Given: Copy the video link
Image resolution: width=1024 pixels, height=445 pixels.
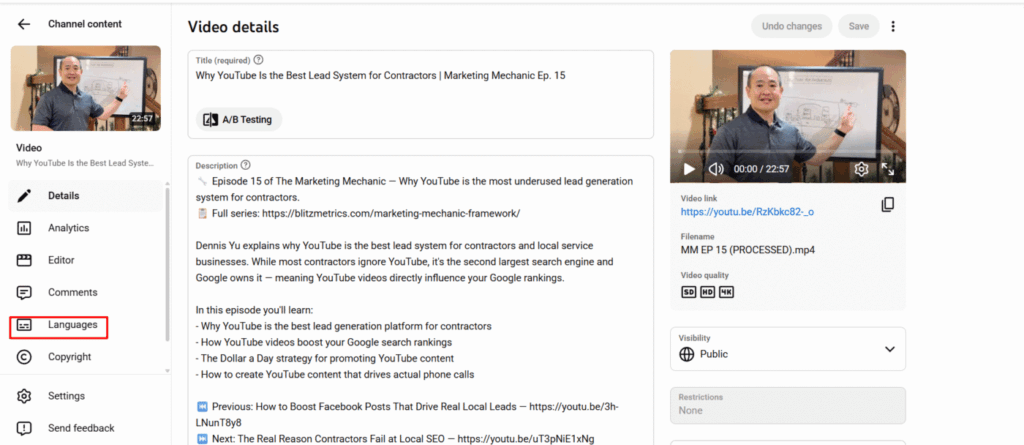Looking at the screenshot, I should pyautogui.click(x=887, y=205).
